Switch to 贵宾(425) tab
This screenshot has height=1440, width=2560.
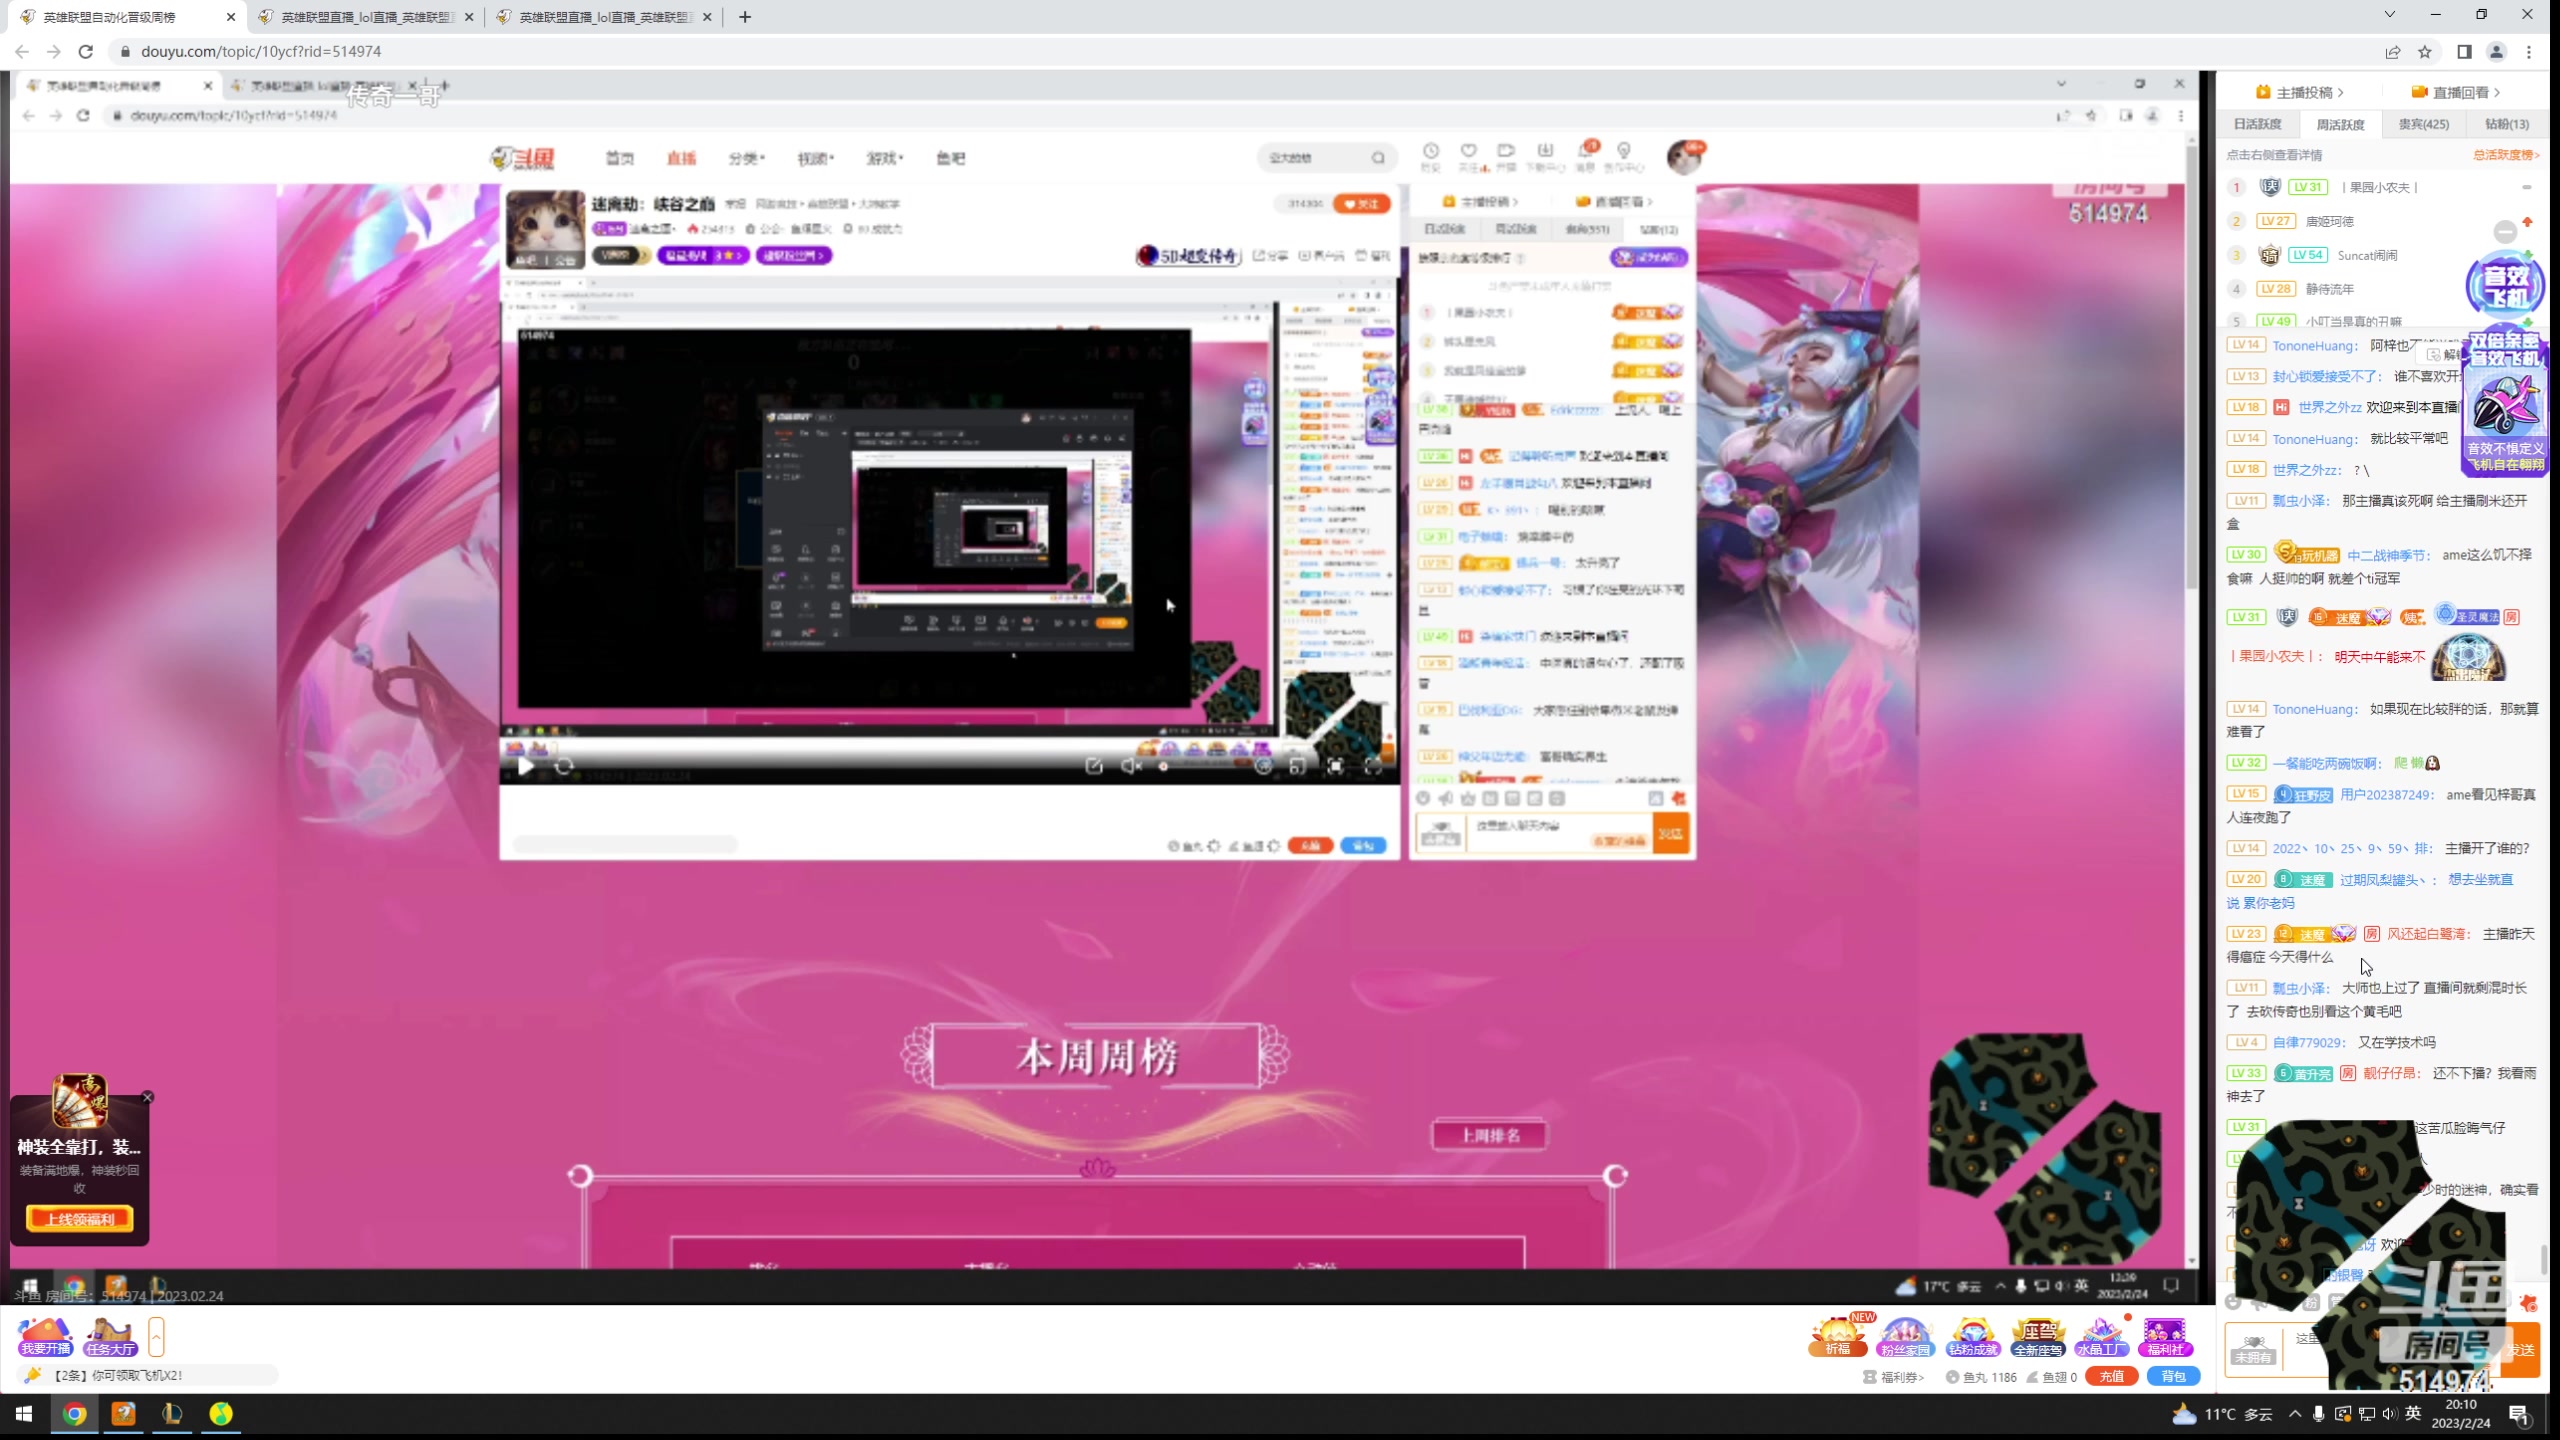2423,124
